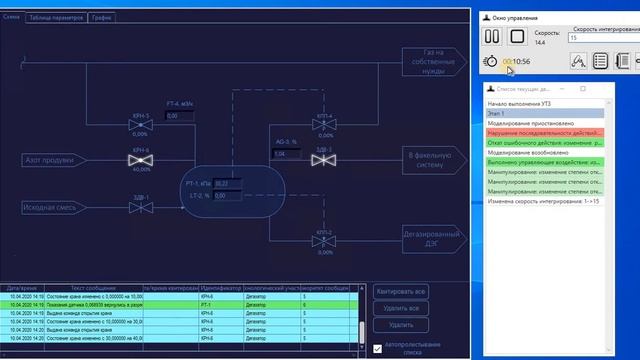Image resolution: width=640 pixels, height=360 pixels.
Task: Open the list icon in the control window
Action: [x=600, y=61]
